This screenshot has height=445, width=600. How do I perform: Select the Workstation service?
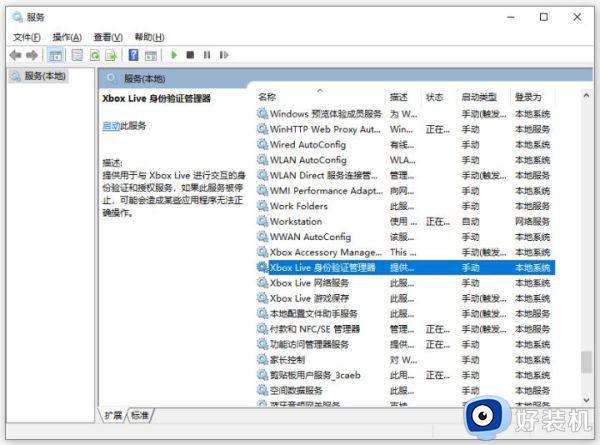coord(406,221)
